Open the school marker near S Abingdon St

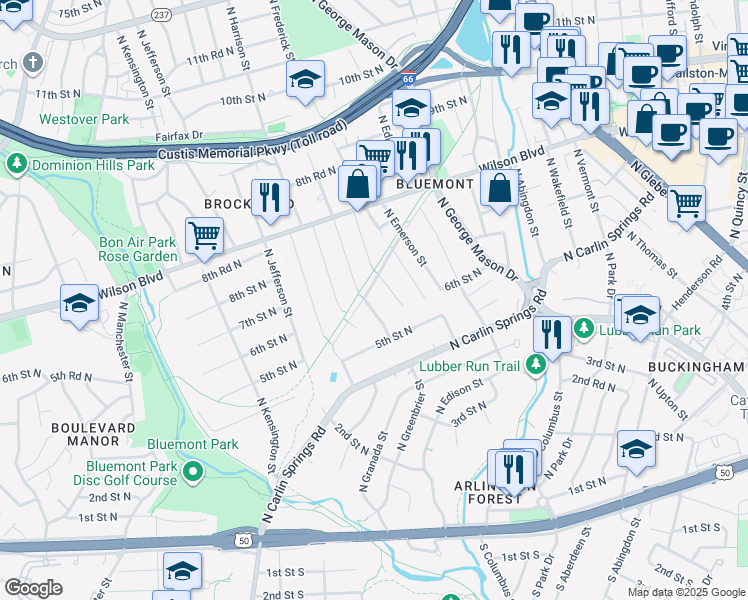coord(636,448)
